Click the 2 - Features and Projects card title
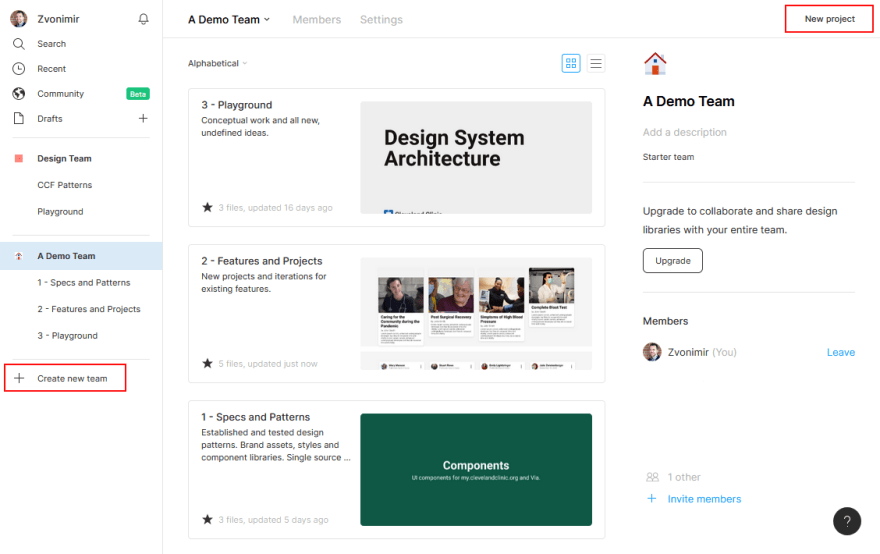 (262, 261)
